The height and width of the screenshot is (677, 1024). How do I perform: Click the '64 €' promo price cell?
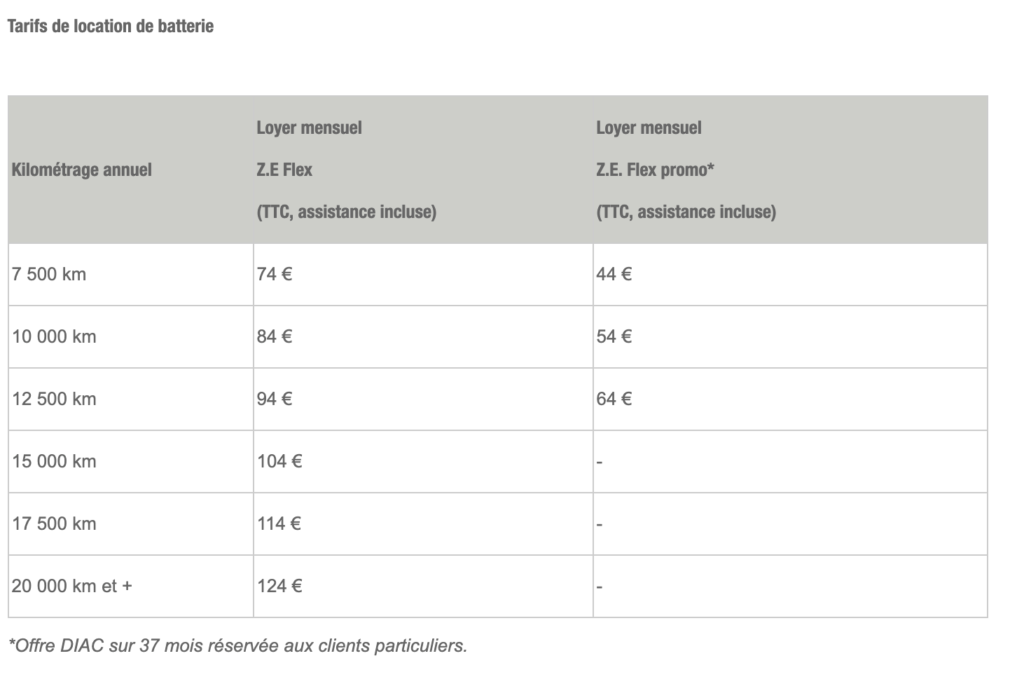[x=790, y=399]
